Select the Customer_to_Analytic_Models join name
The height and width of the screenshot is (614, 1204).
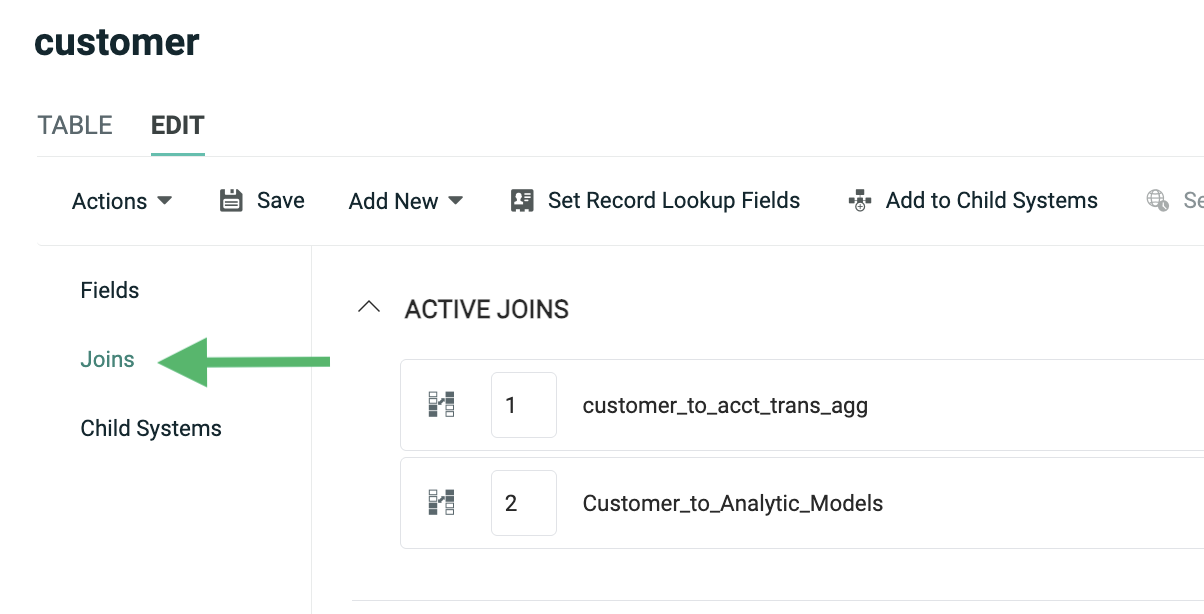pos(732,502)
